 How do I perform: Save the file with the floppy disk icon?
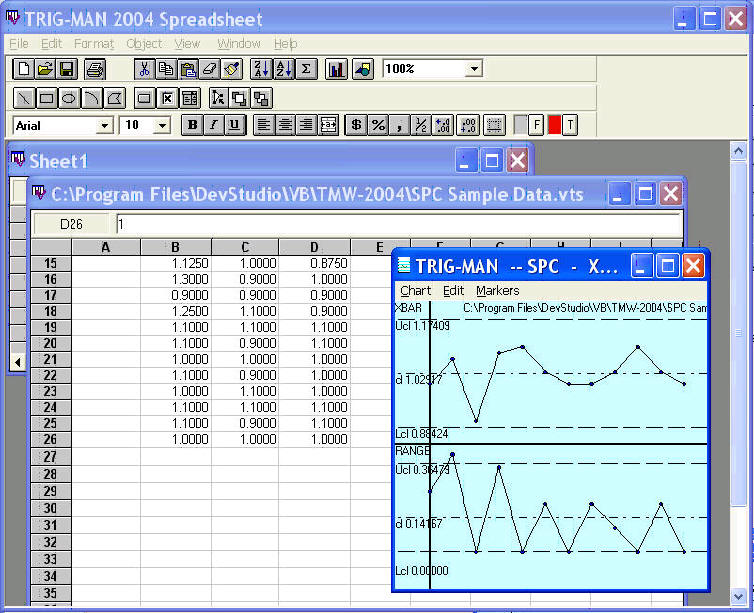coord(67,69)
